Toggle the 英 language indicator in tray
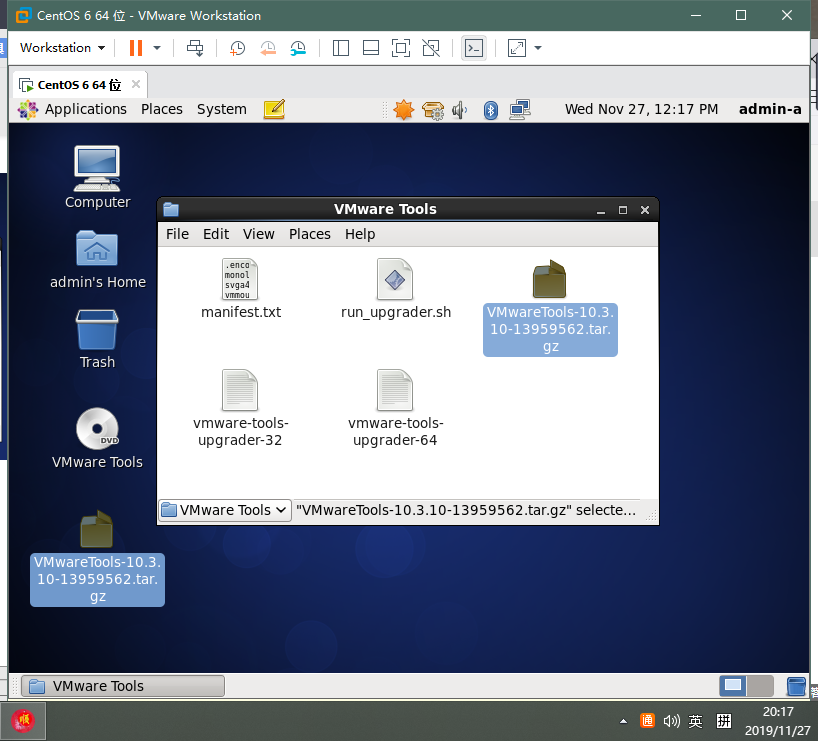Viewport: 818px width, 741px height. click(695, 721)
